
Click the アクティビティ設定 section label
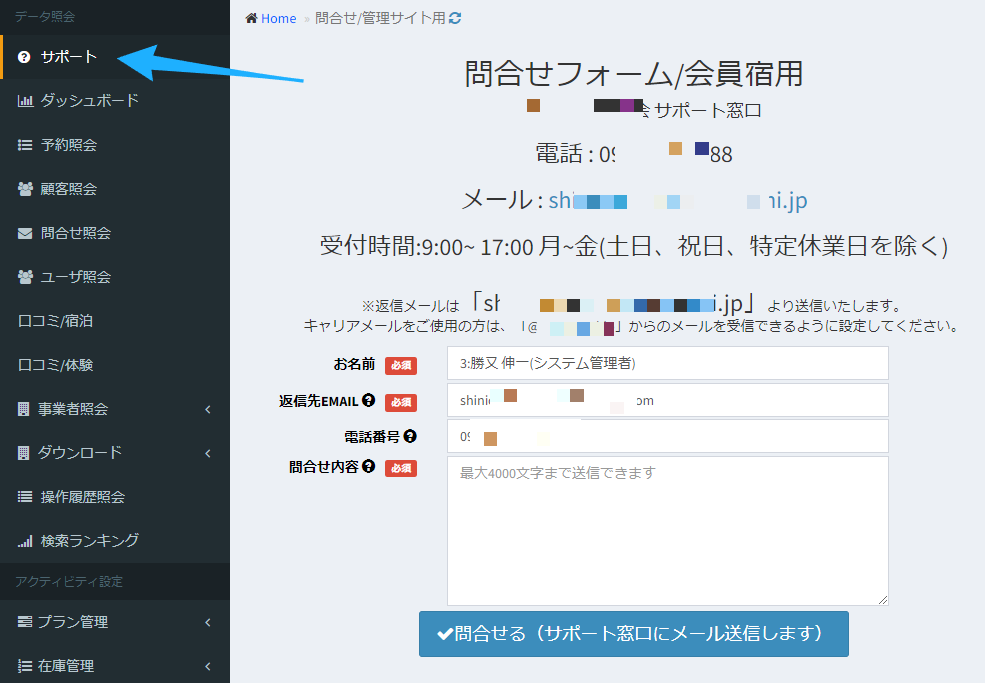point(69,582)
